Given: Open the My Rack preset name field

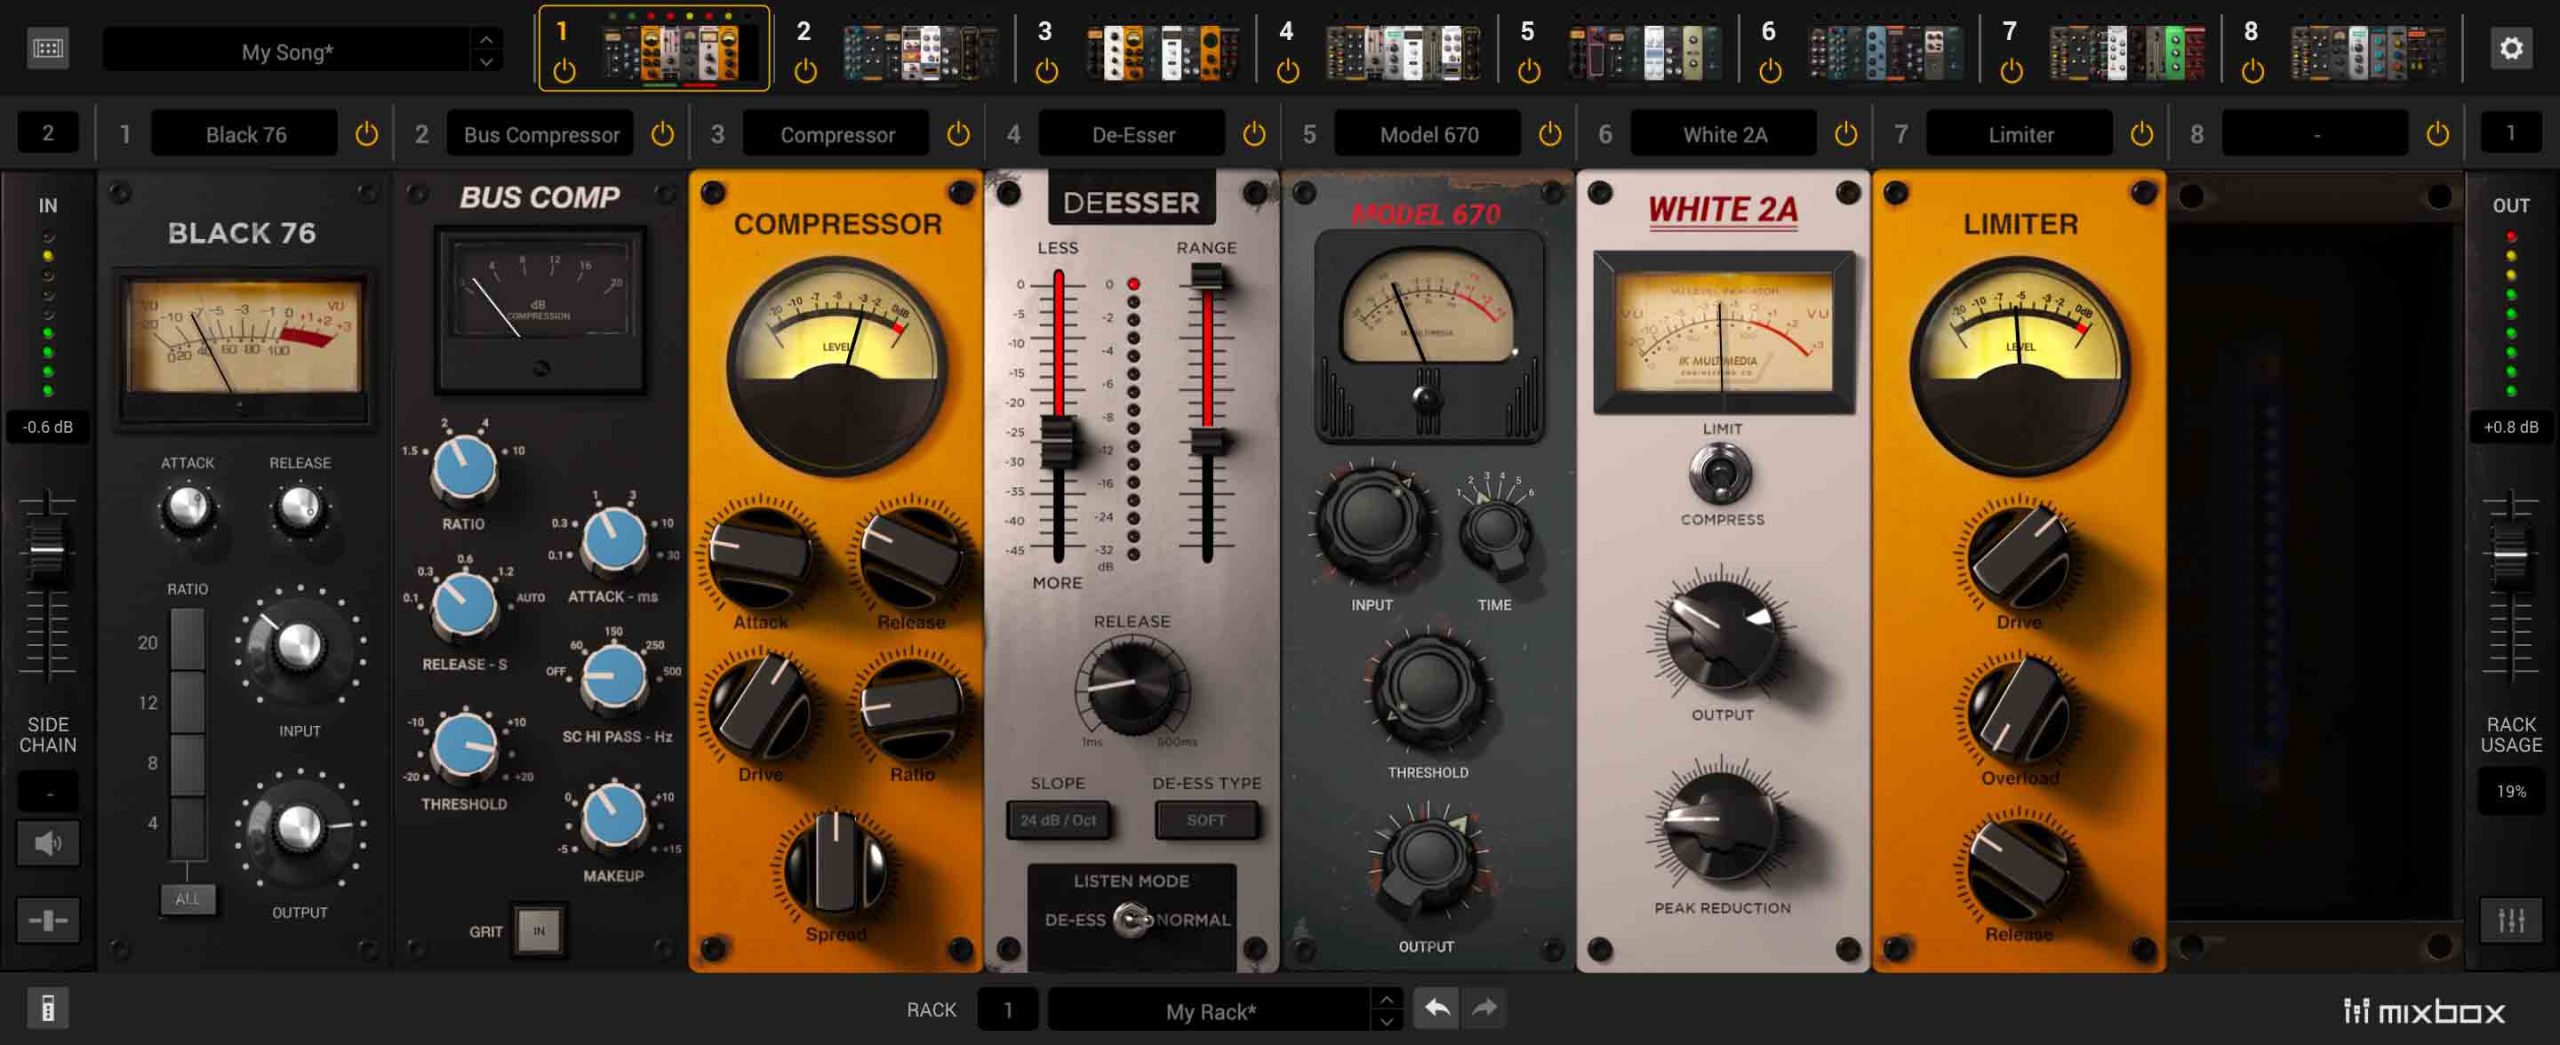Looking at the screenshot, I should (x=1209, y=1010).
